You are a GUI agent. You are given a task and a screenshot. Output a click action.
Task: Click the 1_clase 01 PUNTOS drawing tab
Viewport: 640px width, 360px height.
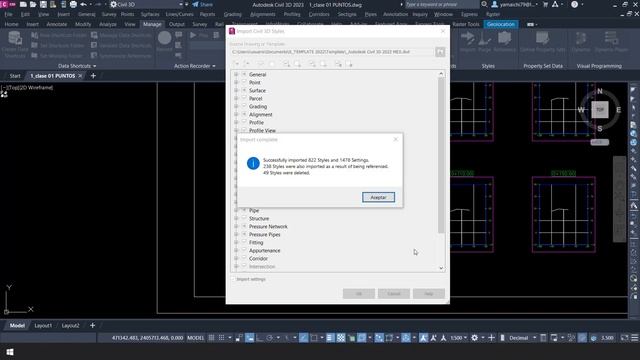53,76
